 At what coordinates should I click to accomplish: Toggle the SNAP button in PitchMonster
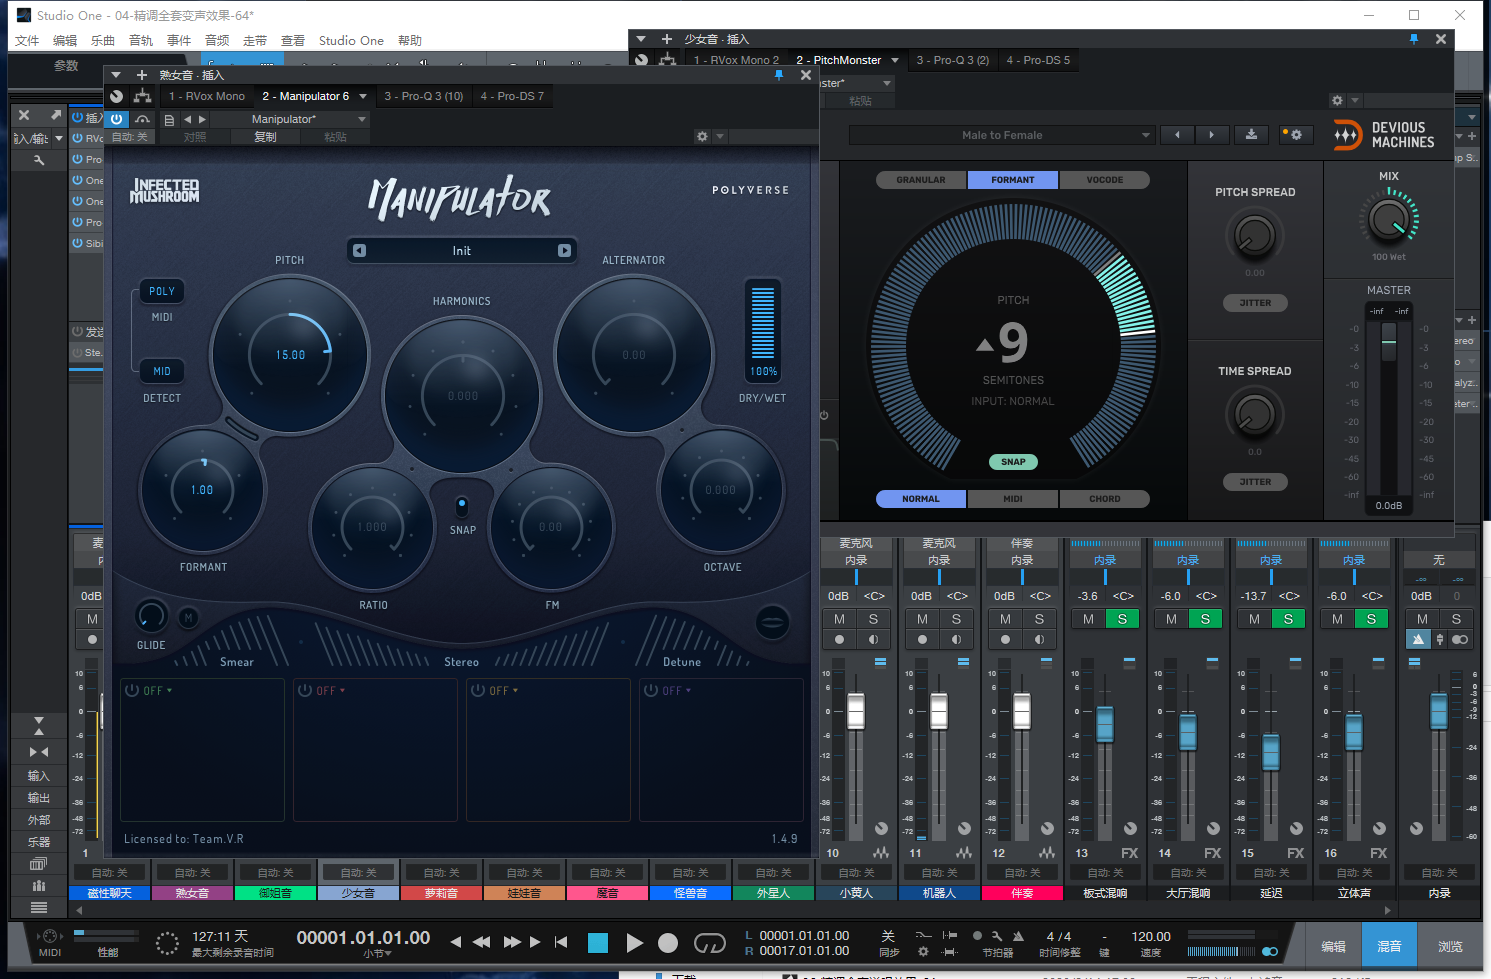[x=1013, y=462]
